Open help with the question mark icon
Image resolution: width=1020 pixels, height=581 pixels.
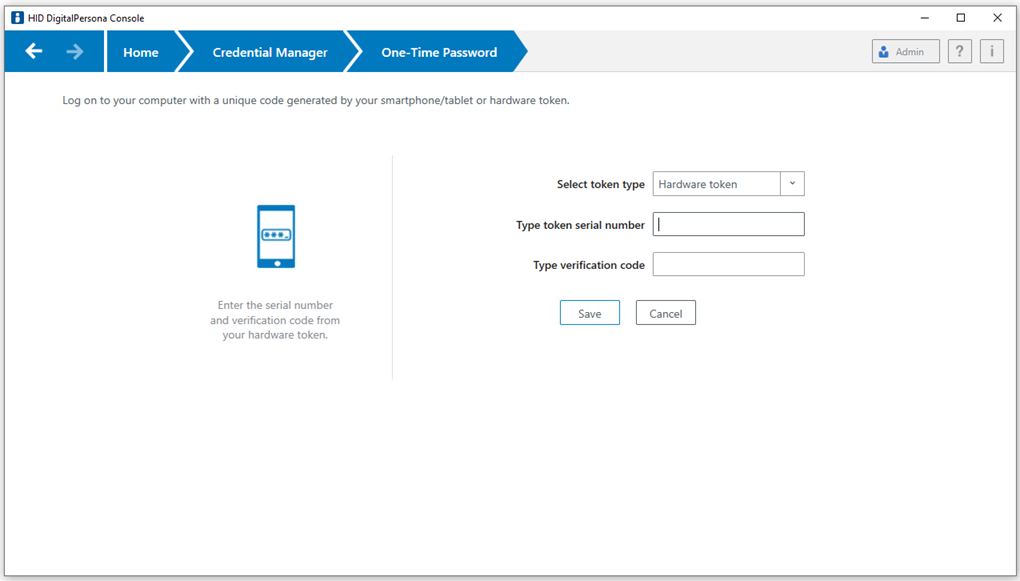(x=959, y=52)
